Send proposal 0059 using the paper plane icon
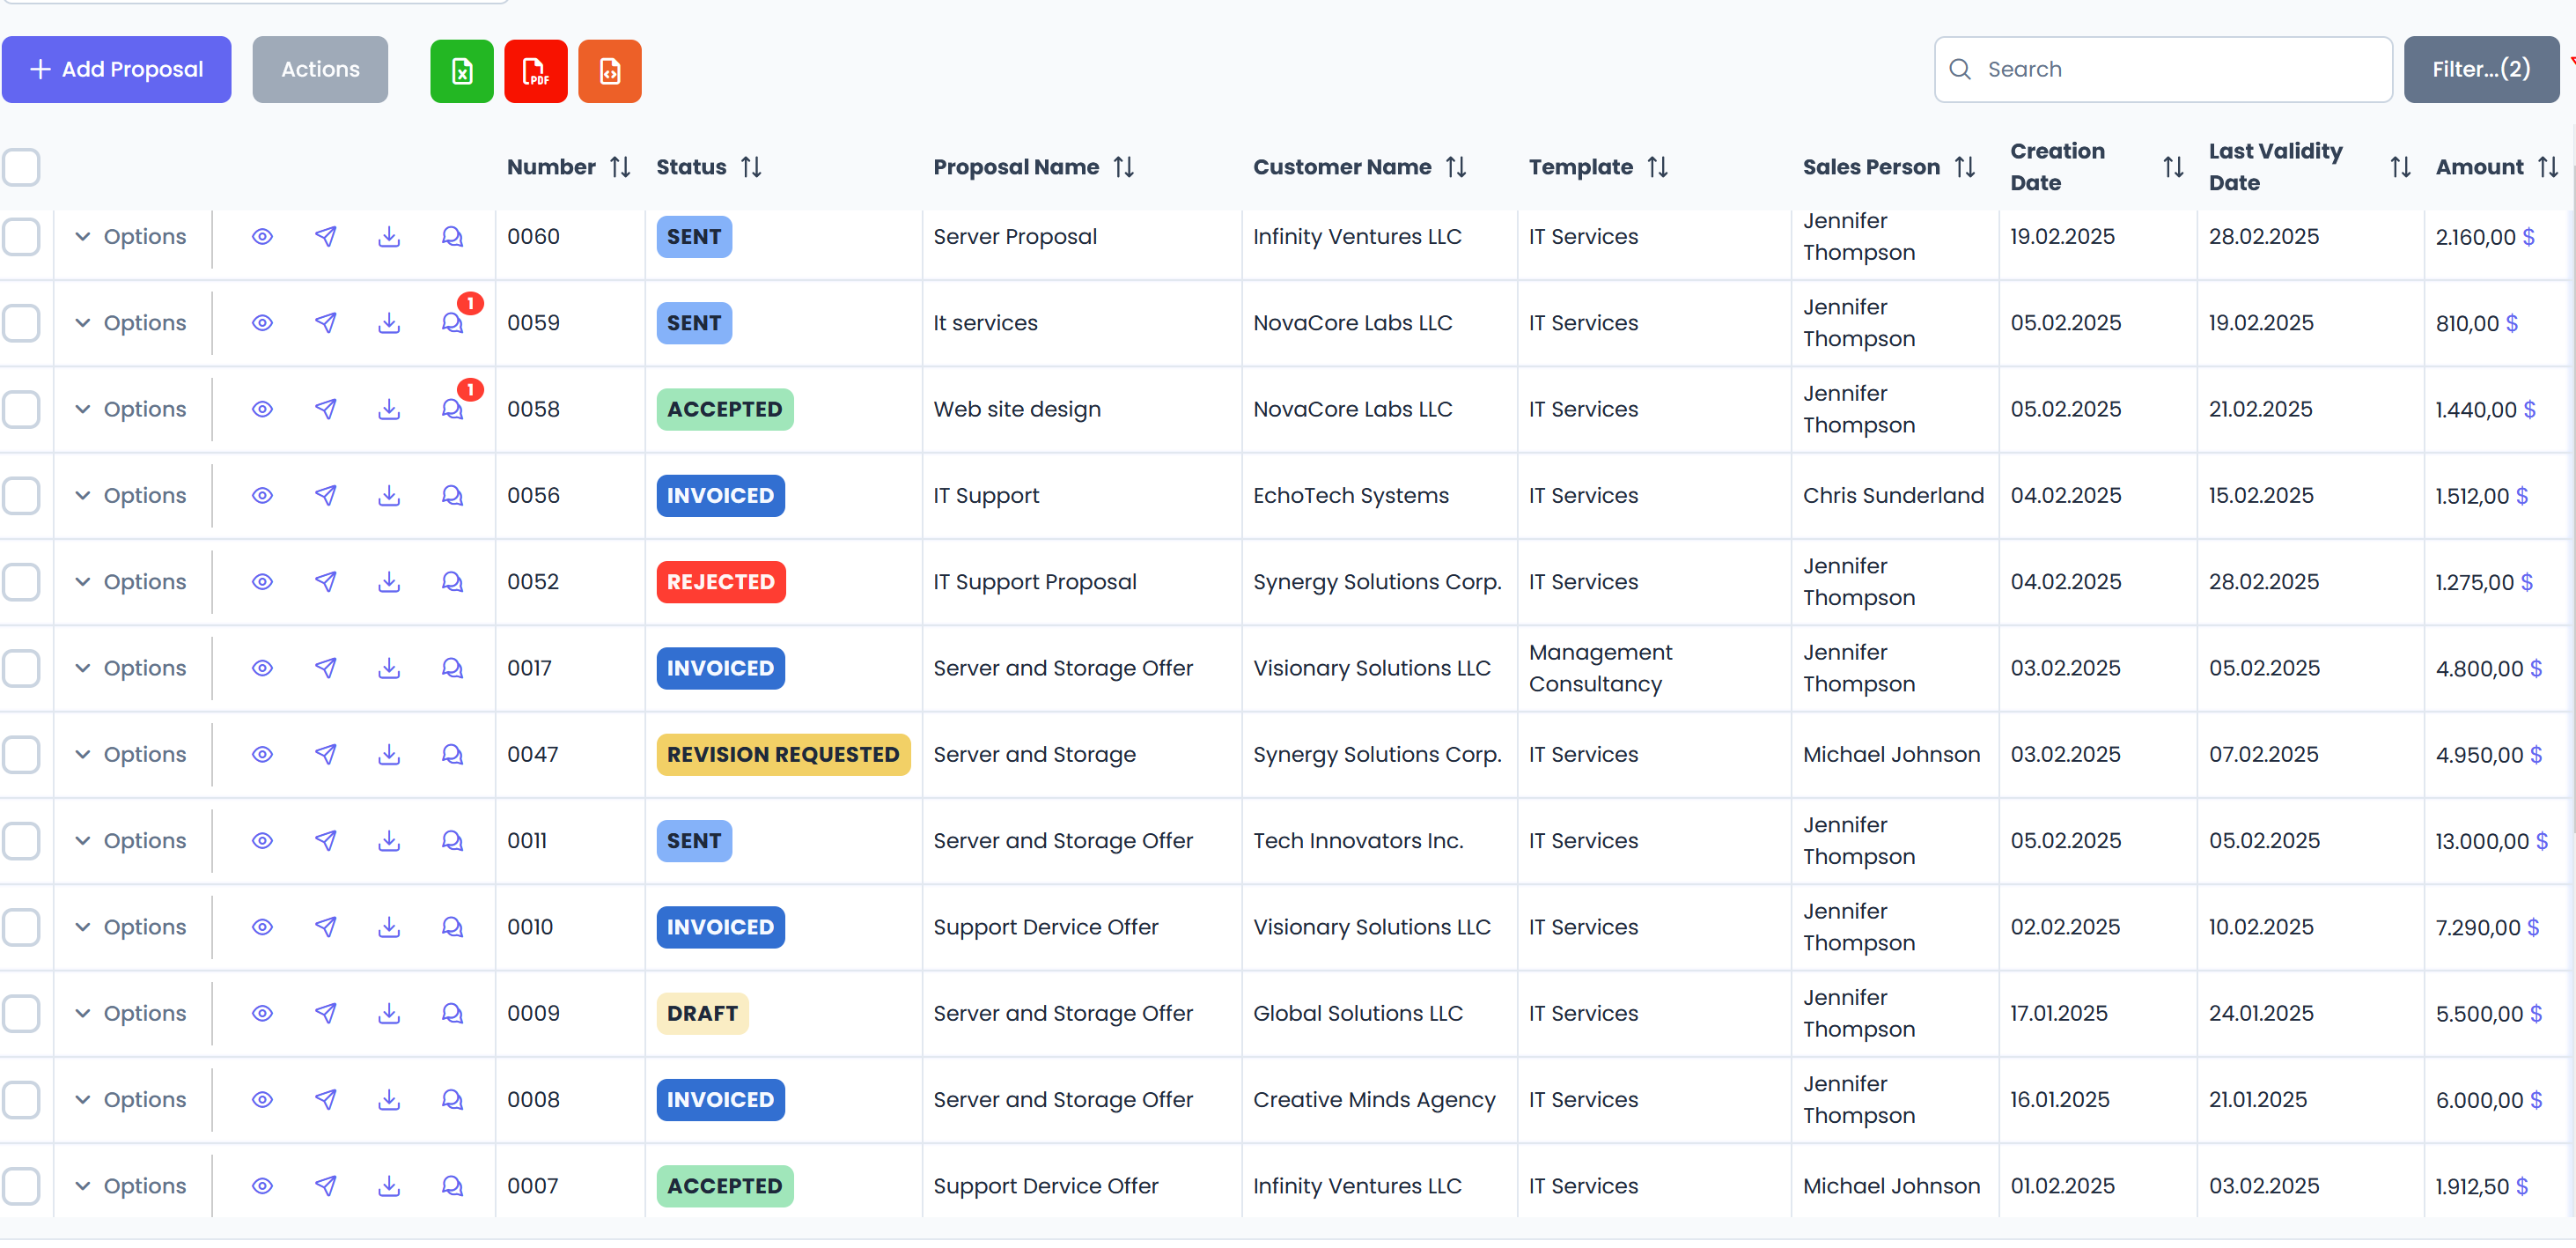The image size is (2576, 1248). tap(326, 323)
